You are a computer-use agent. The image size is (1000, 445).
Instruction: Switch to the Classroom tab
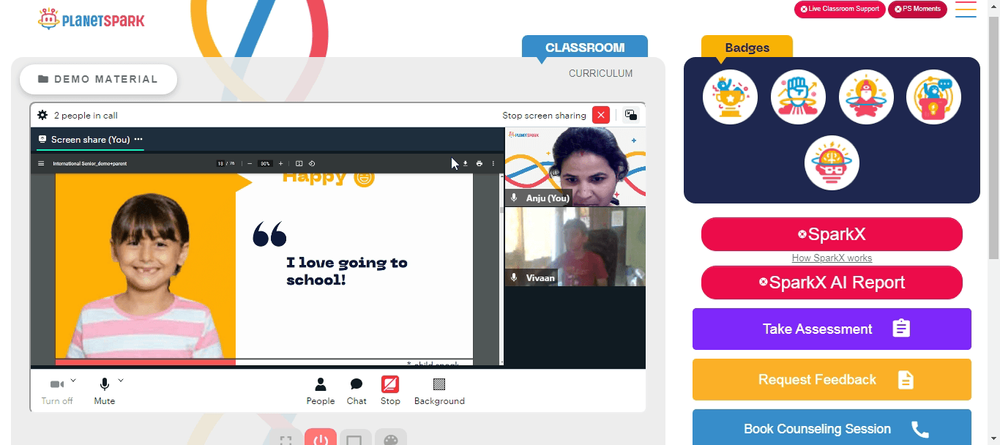tap(585, 48)
